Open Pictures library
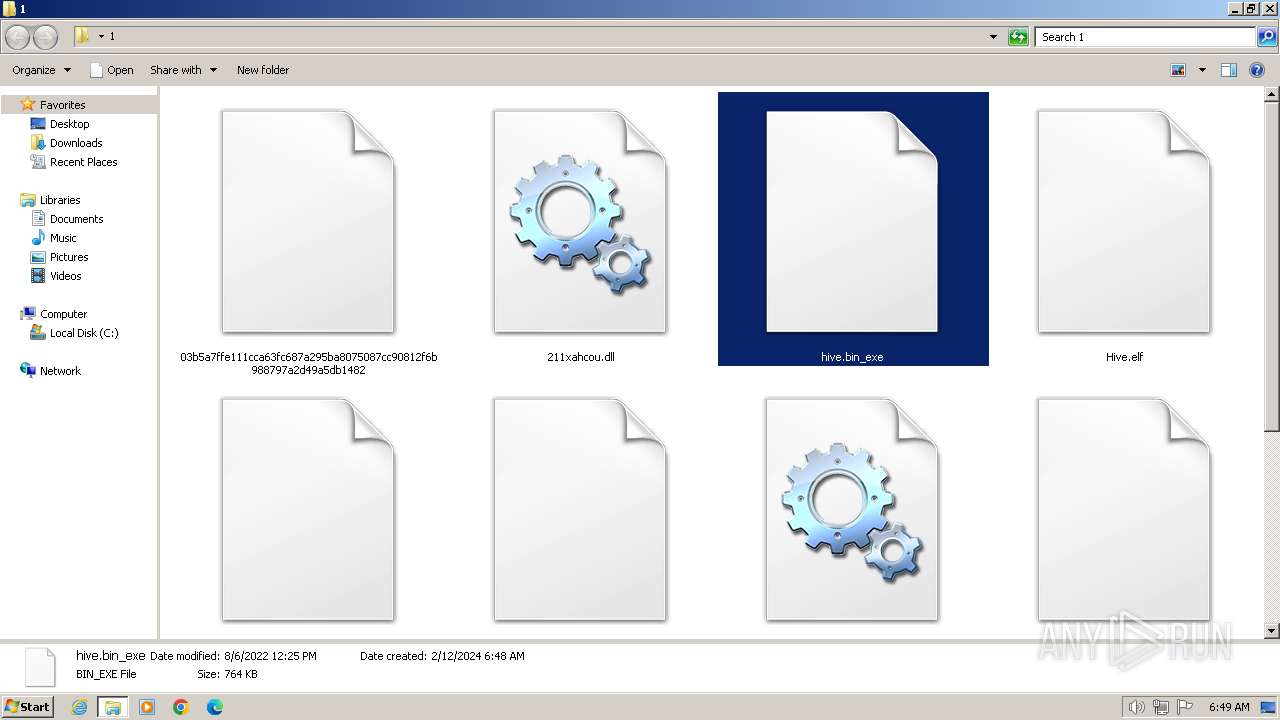Viewport: 1280px width, 720px height. [x=69, y=257]
